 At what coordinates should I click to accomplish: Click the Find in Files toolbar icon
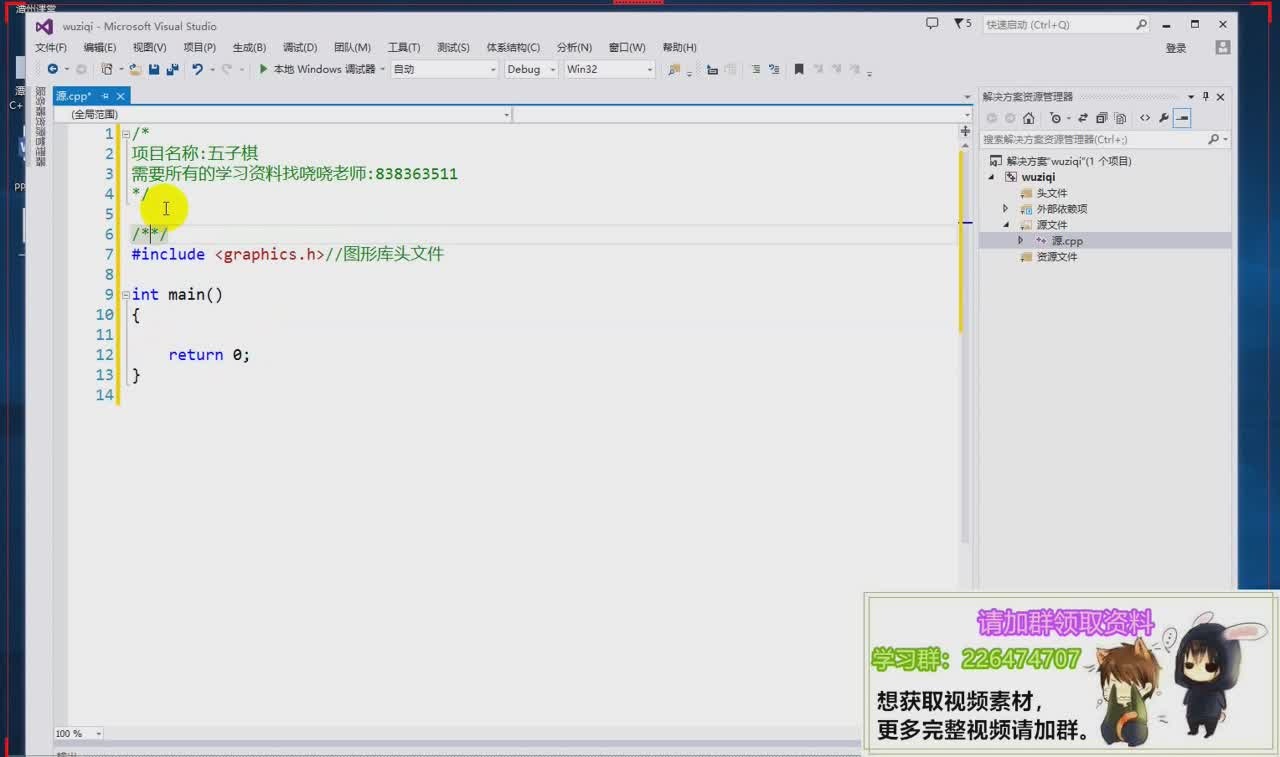point(674,69)
